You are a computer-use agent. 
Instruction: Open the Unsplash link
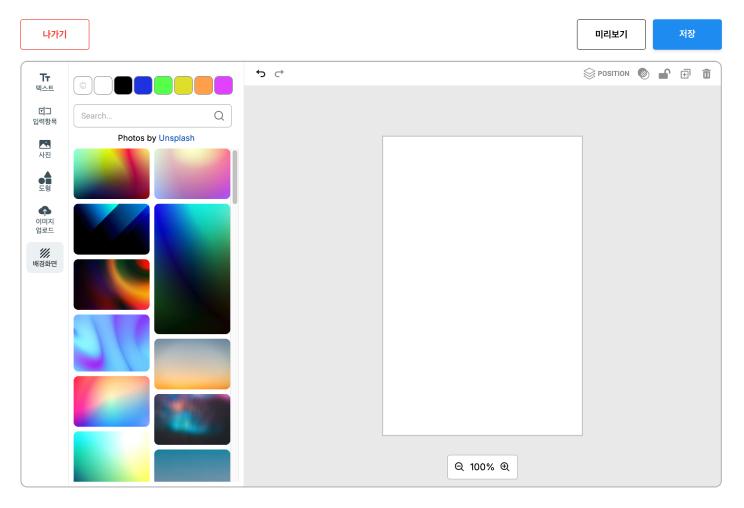click(x=176, y=138)
